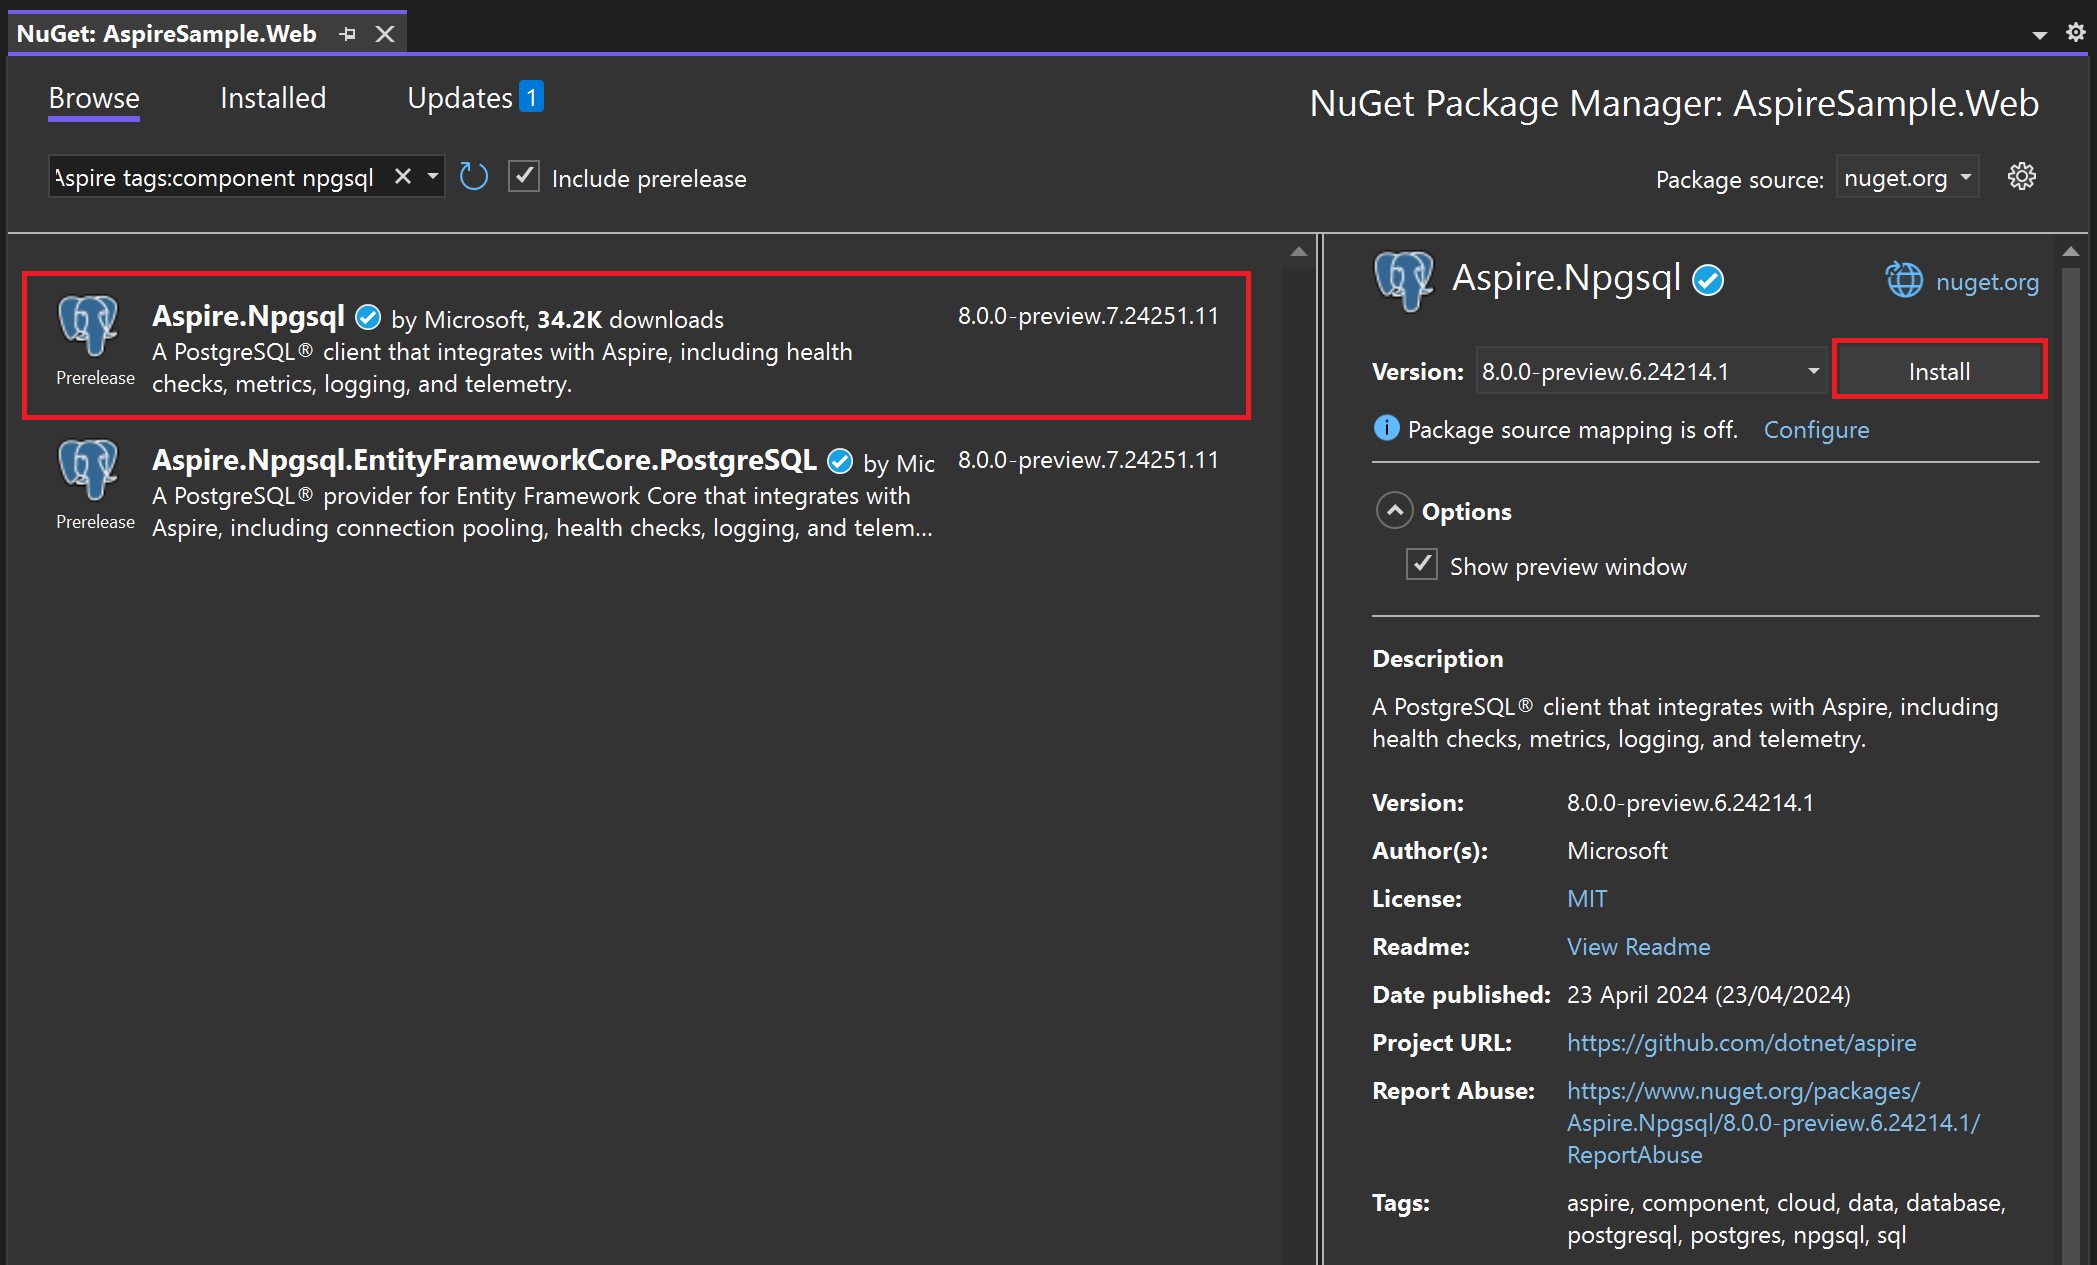
Task: Switch to the Updates tab
Action: click(x=460, y=98)
